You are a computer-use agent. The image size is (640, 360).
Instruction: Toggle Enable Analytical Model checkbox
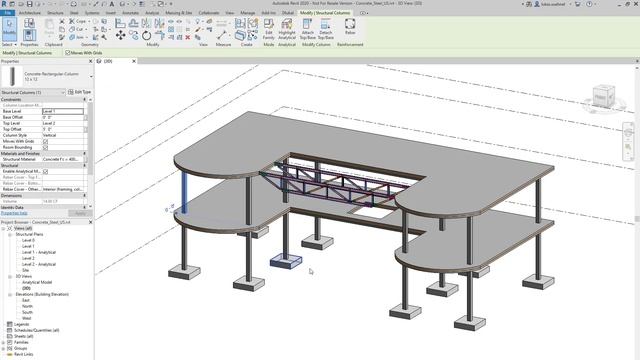(45, 171)
